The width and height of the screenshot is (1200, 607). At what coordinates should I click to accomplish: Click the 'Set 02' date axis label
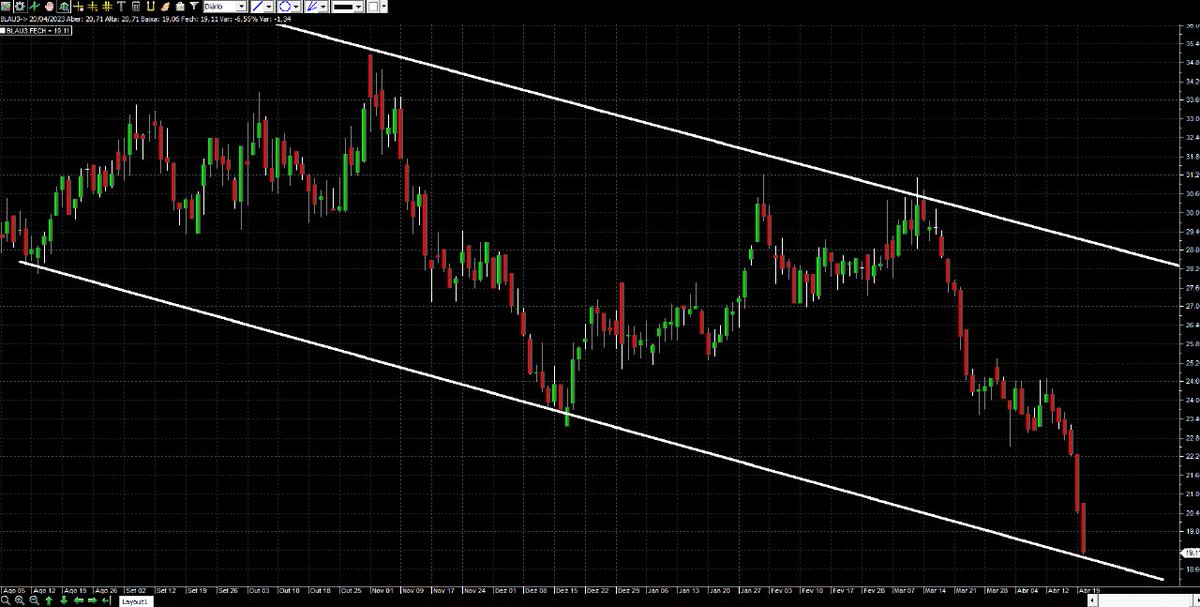pyautogui.click(x=135, y=590)
